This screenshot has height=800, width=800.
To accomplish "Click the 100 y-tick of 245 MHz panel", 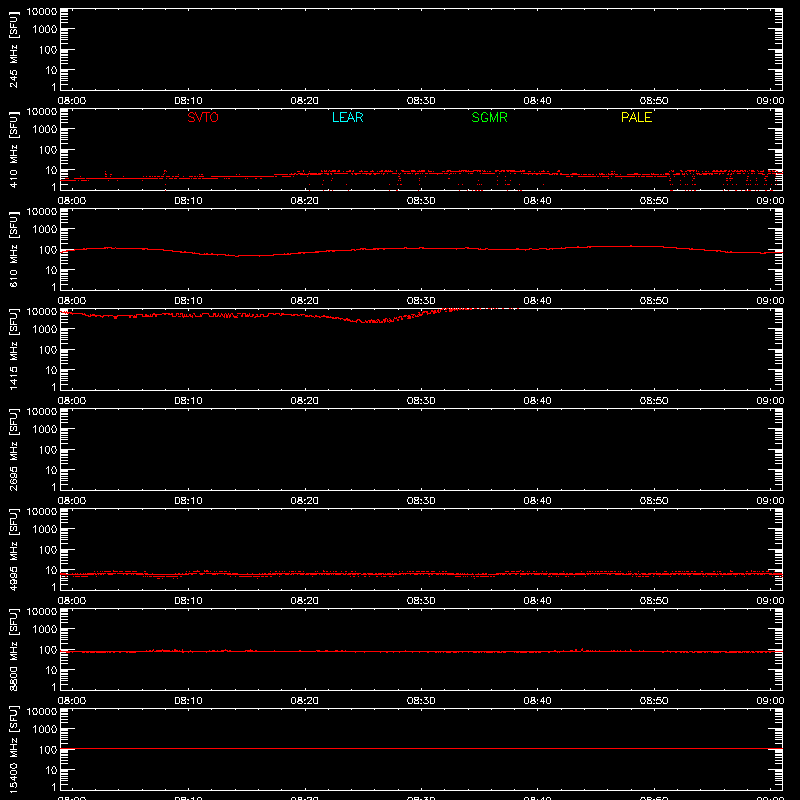I will pos(48,50).
